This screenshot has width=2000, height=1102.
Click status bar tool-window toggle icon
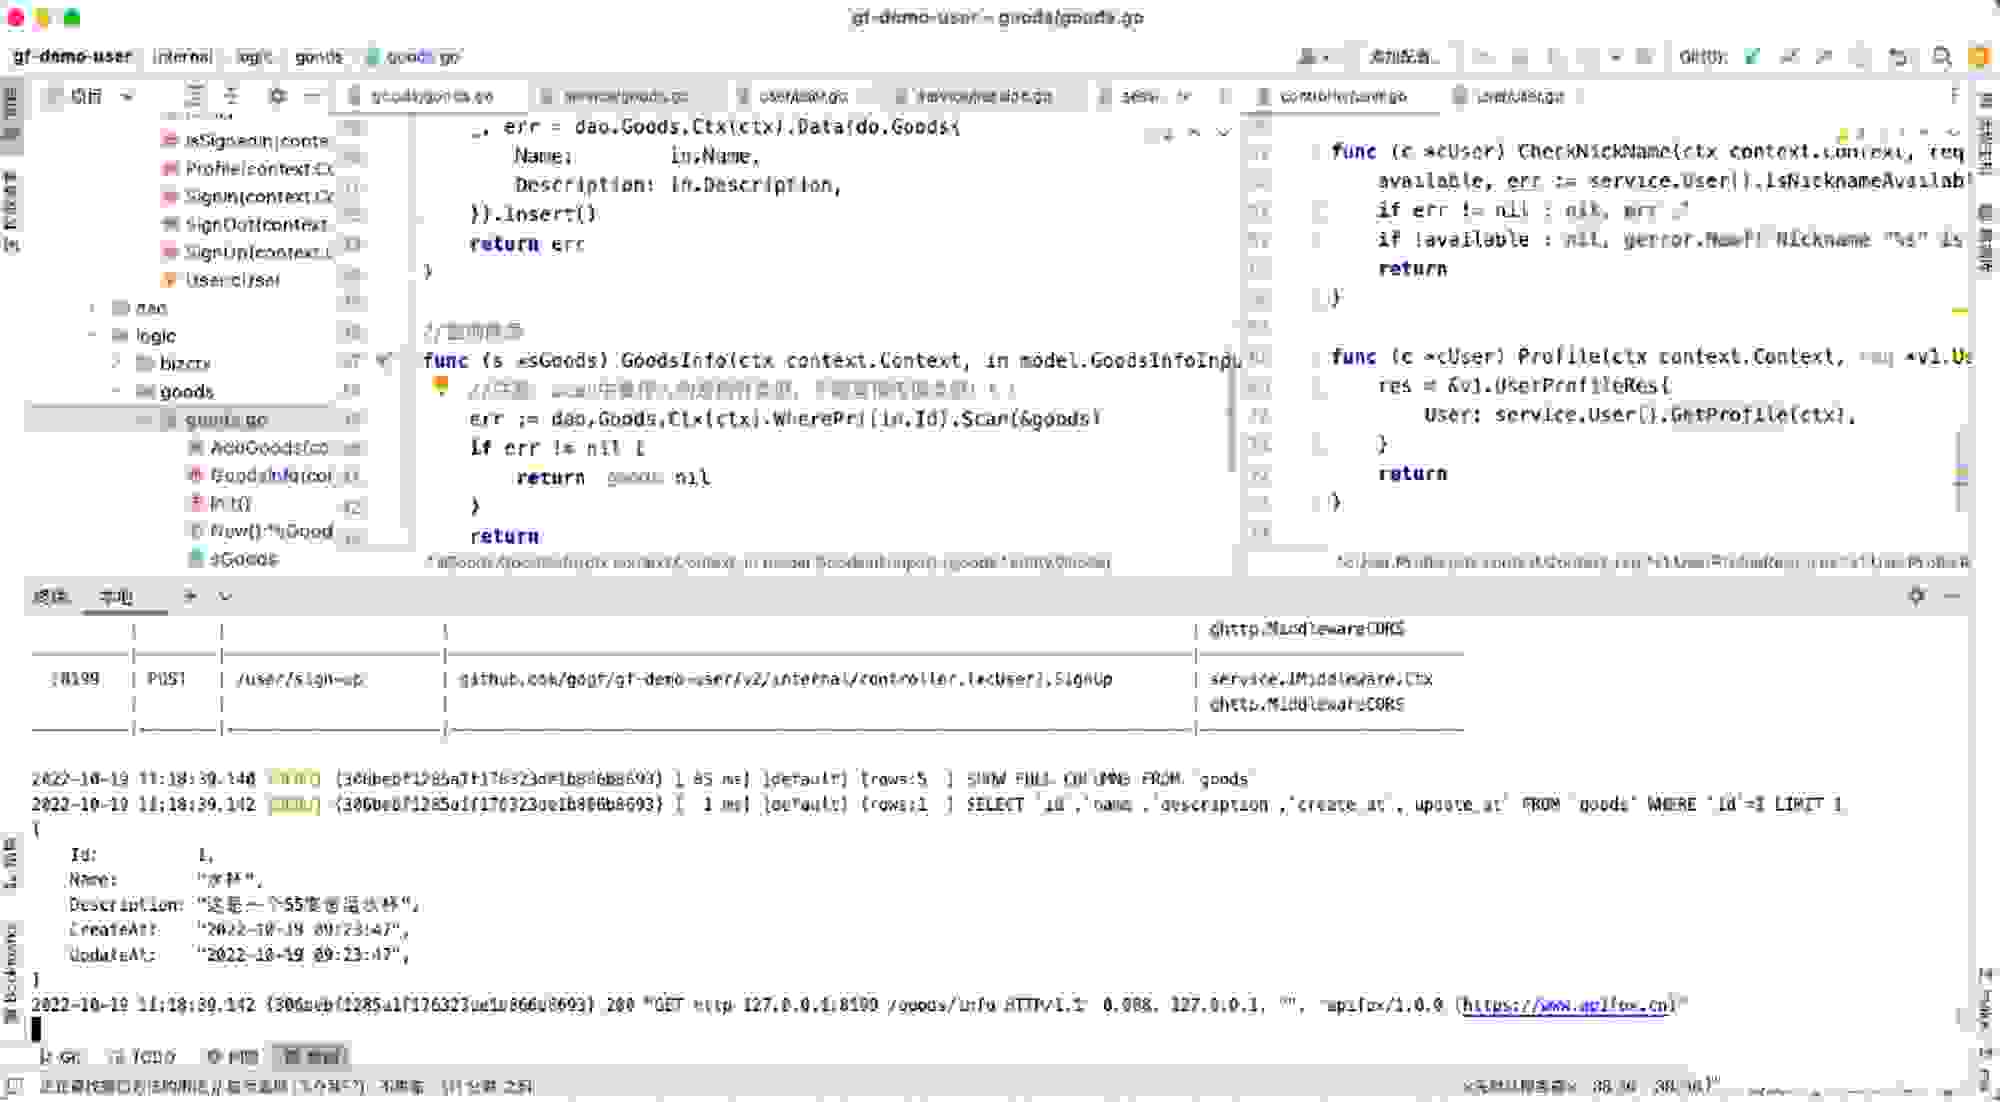(x=14, y=1086)
